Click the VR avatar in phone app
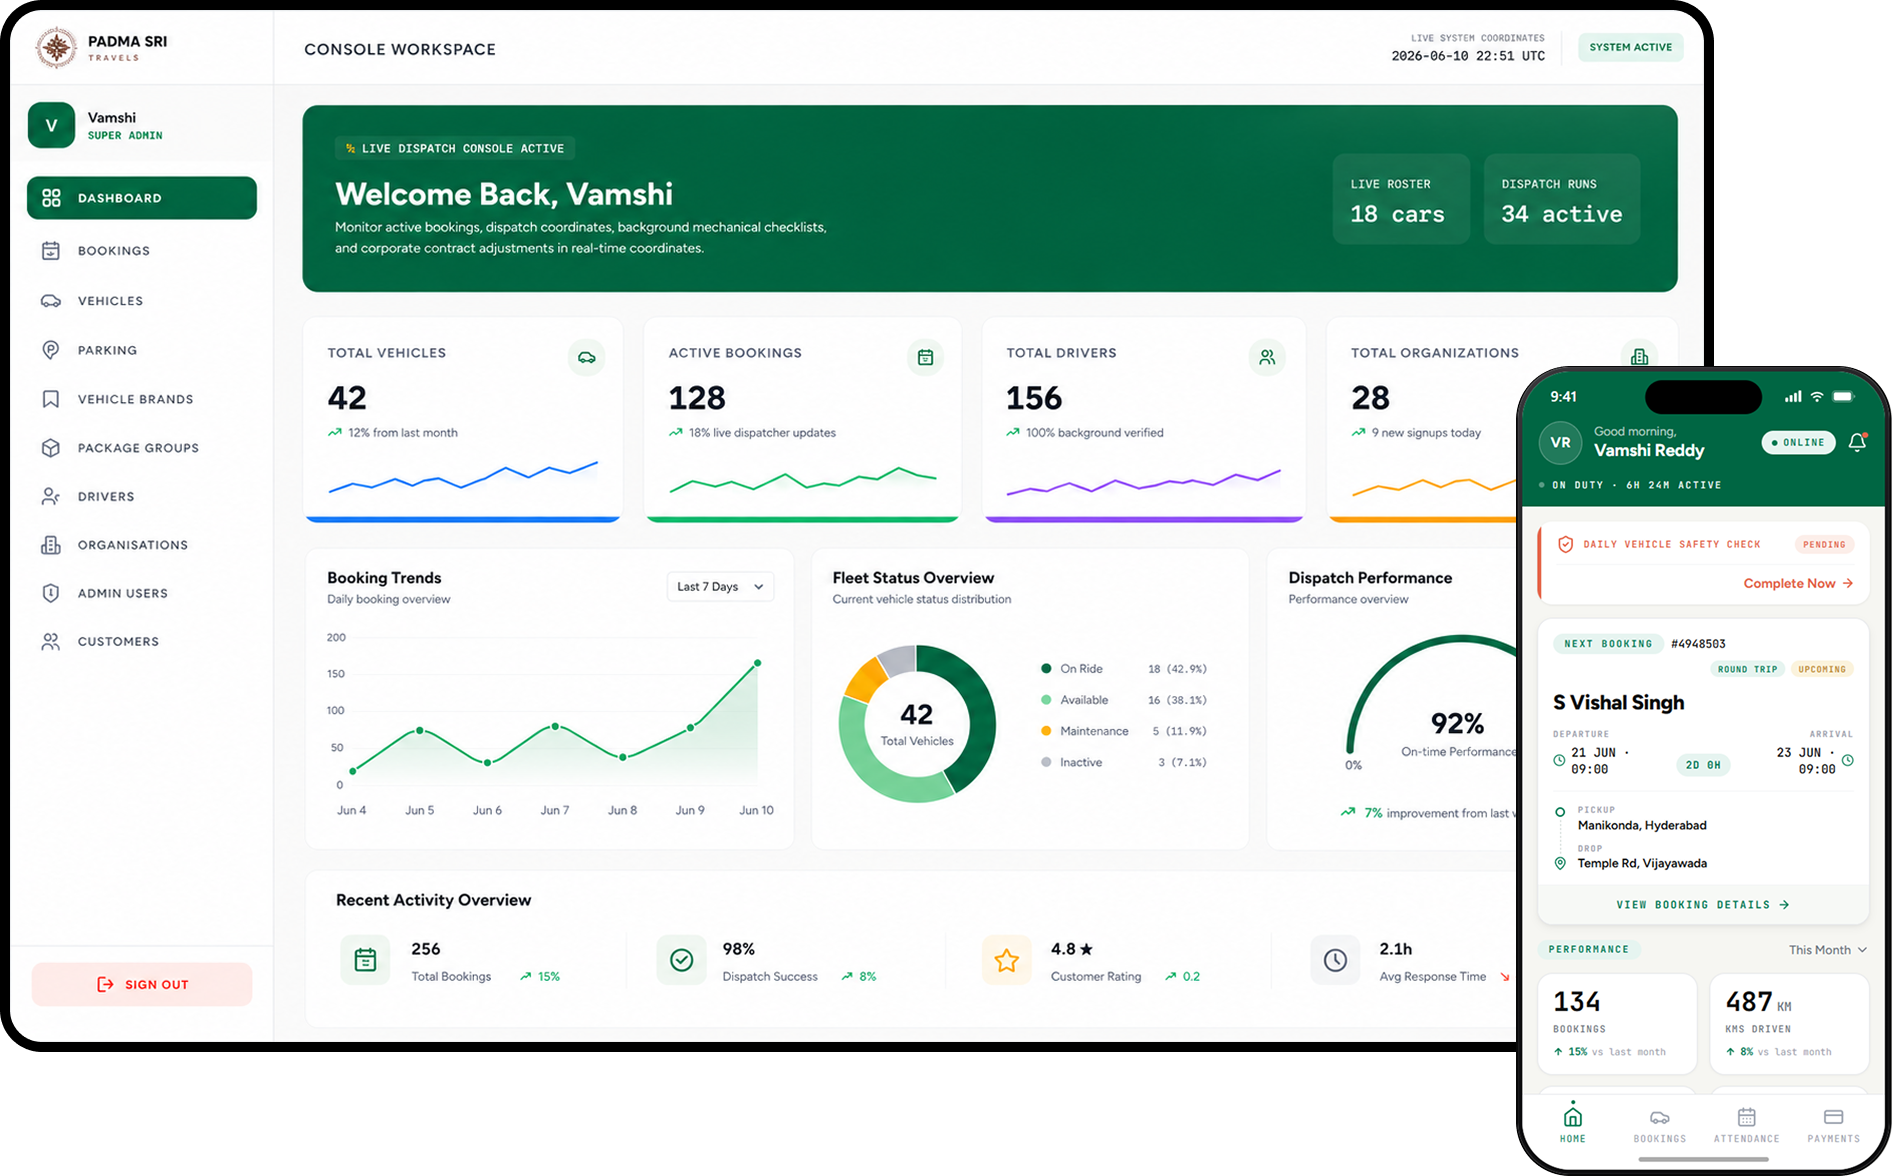 (1560, 442)
